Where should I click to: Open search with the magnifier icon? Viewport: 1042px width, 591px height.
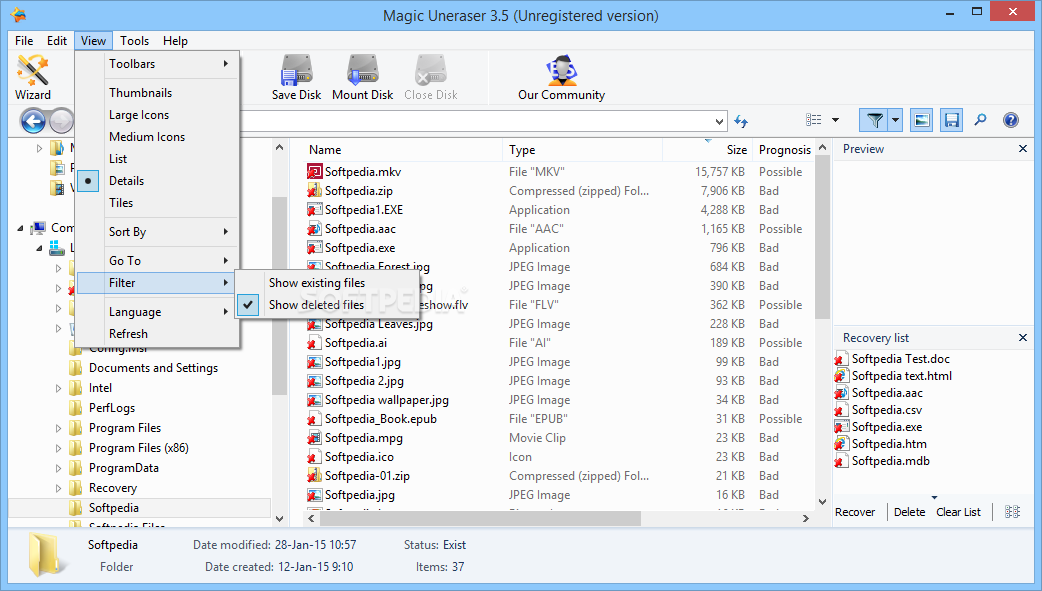pos(980,120)
